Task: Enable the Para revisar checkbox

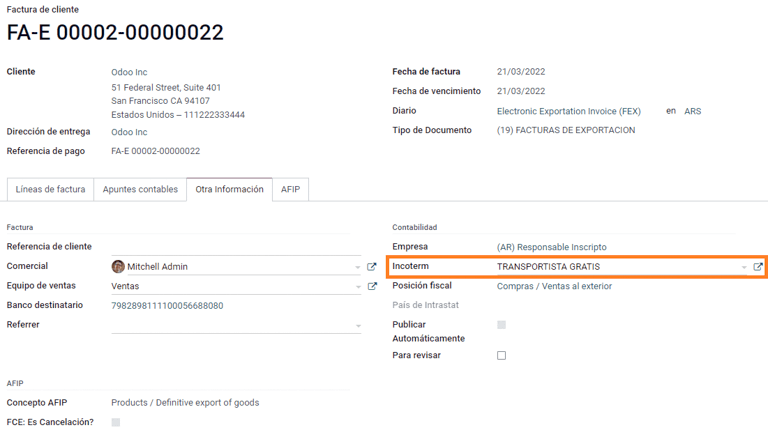Action: click(x=501, y=356)
